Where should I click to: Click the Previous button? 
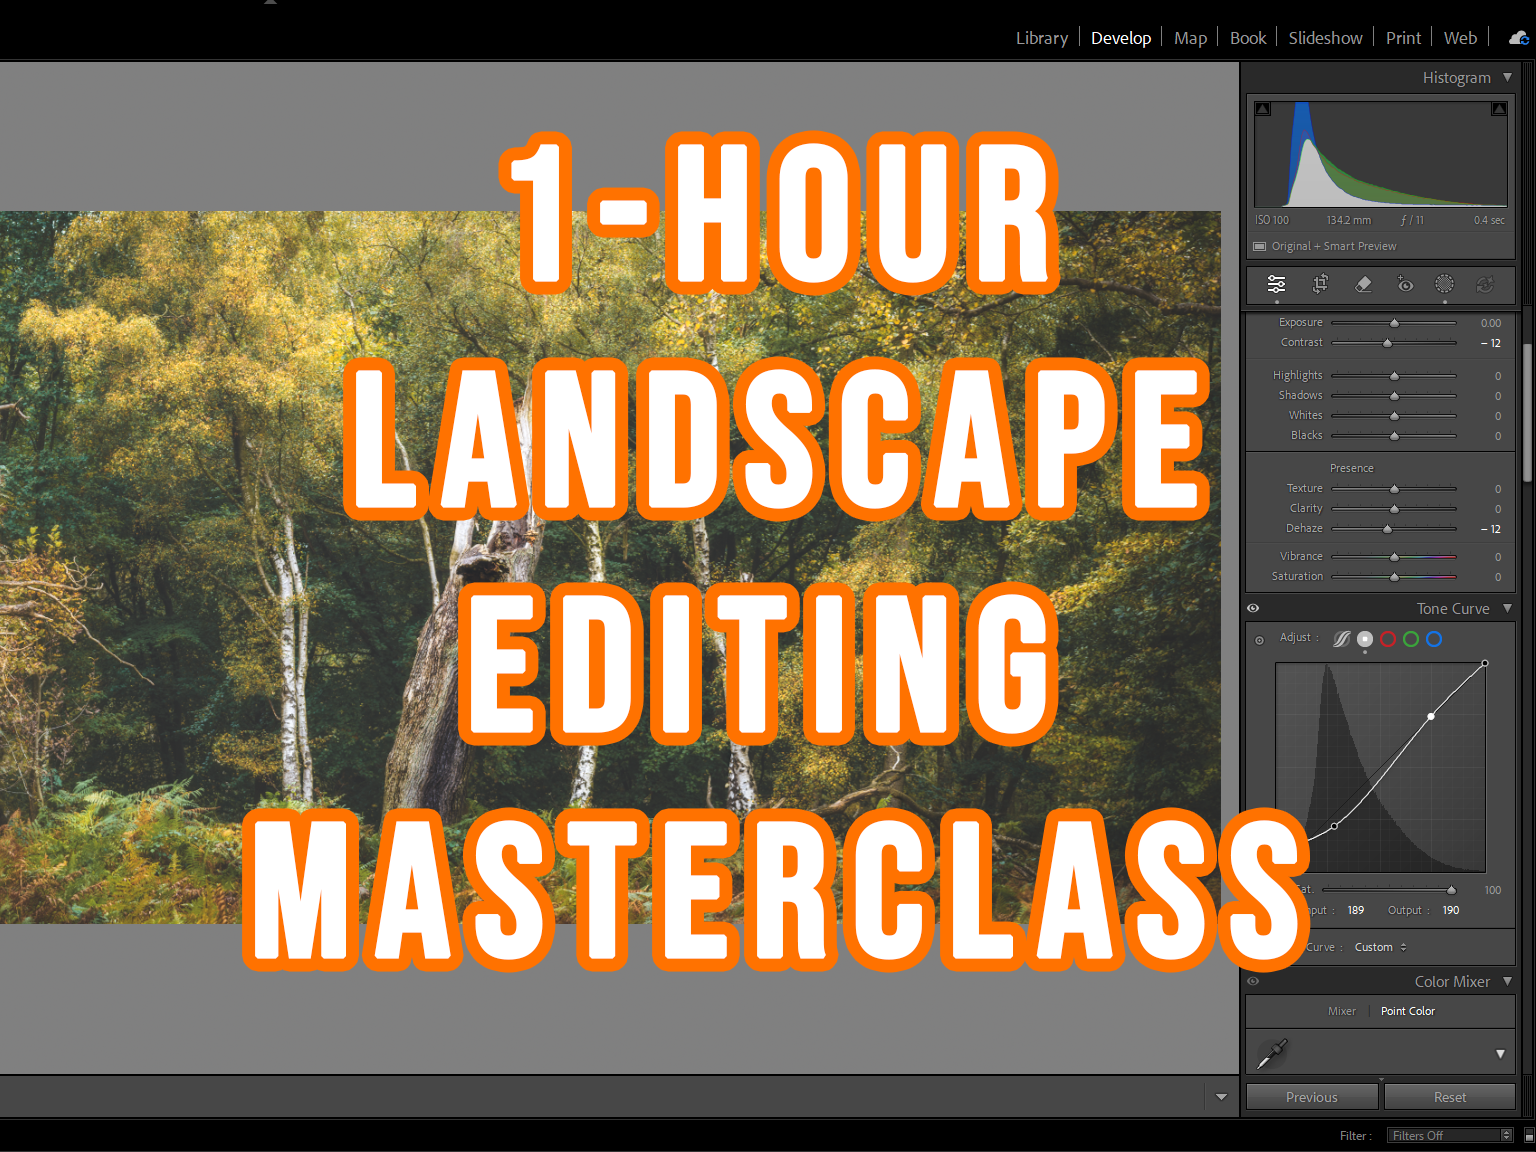click(1311, 1096)
